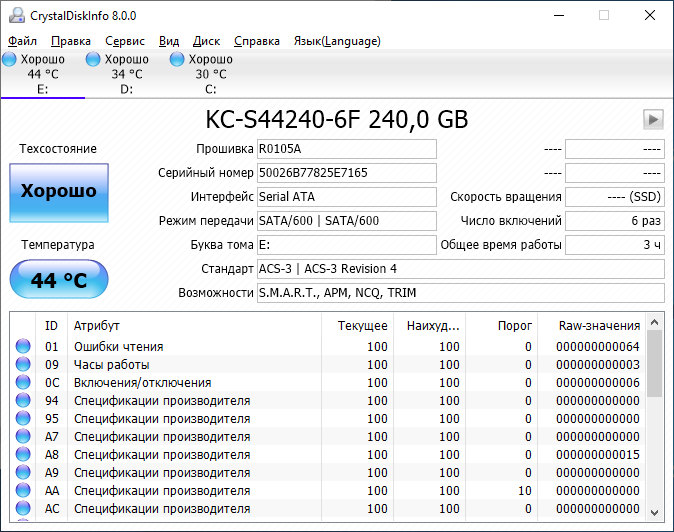Minimize the CrystalDiskInfo window
This screenshot has height=532, width=674.
[x=559, y=15]
